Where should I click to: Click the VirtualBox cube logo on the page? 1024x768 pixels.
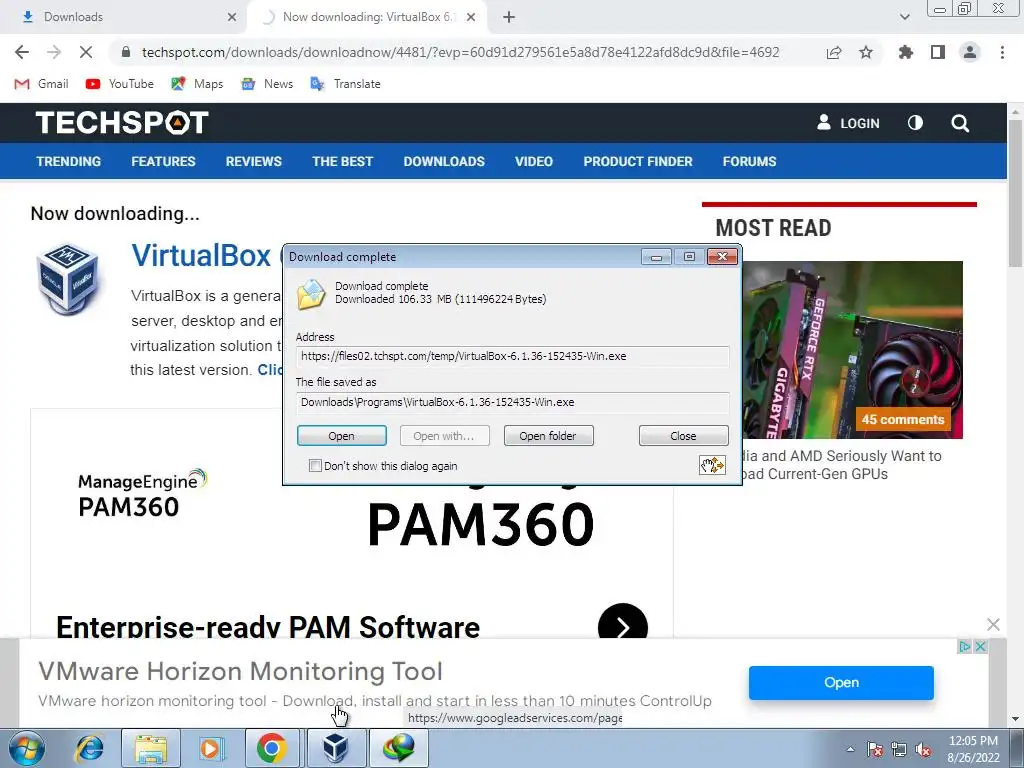67,278
